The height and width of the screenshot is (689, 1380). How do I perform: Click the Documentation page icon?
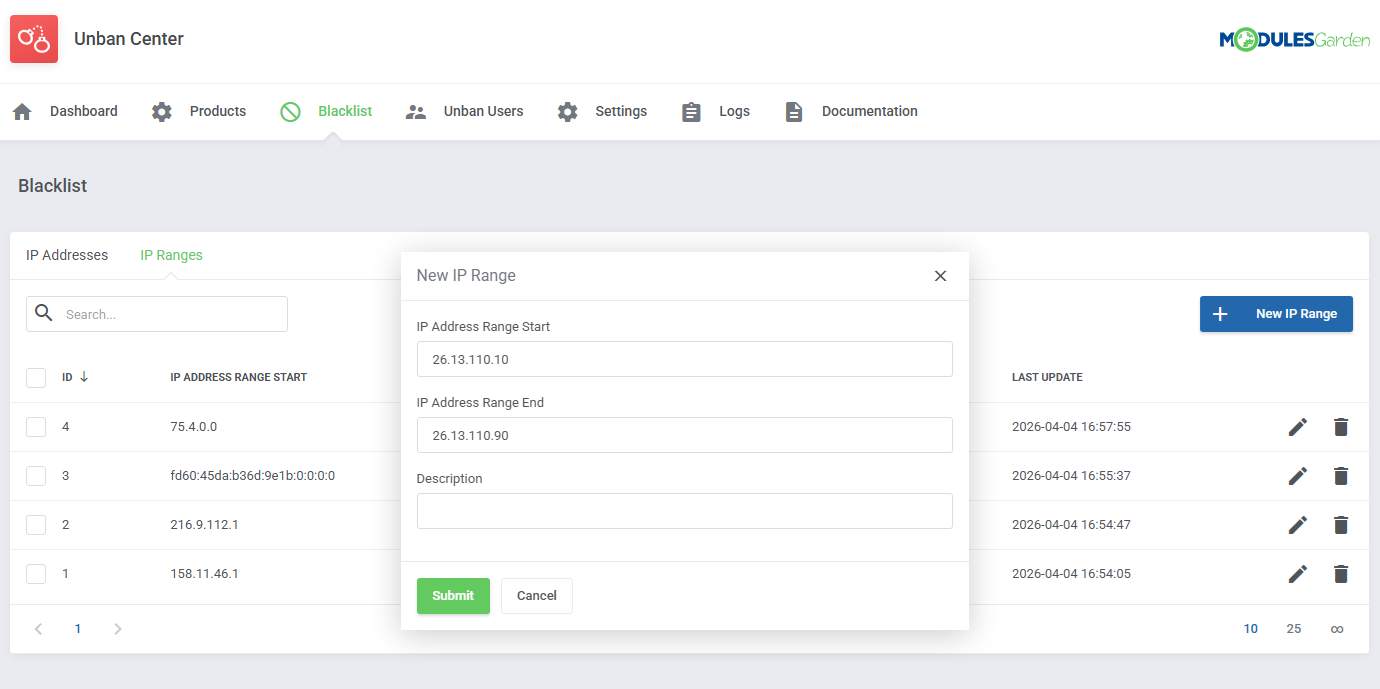click(x=793, y=111)
